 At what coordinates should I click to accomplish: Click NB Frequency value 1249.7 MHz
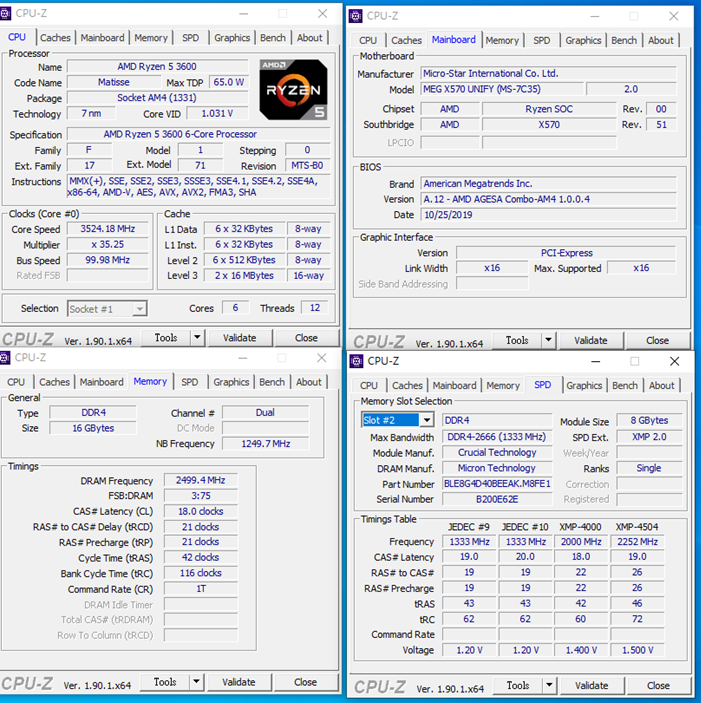click(266, 444)
